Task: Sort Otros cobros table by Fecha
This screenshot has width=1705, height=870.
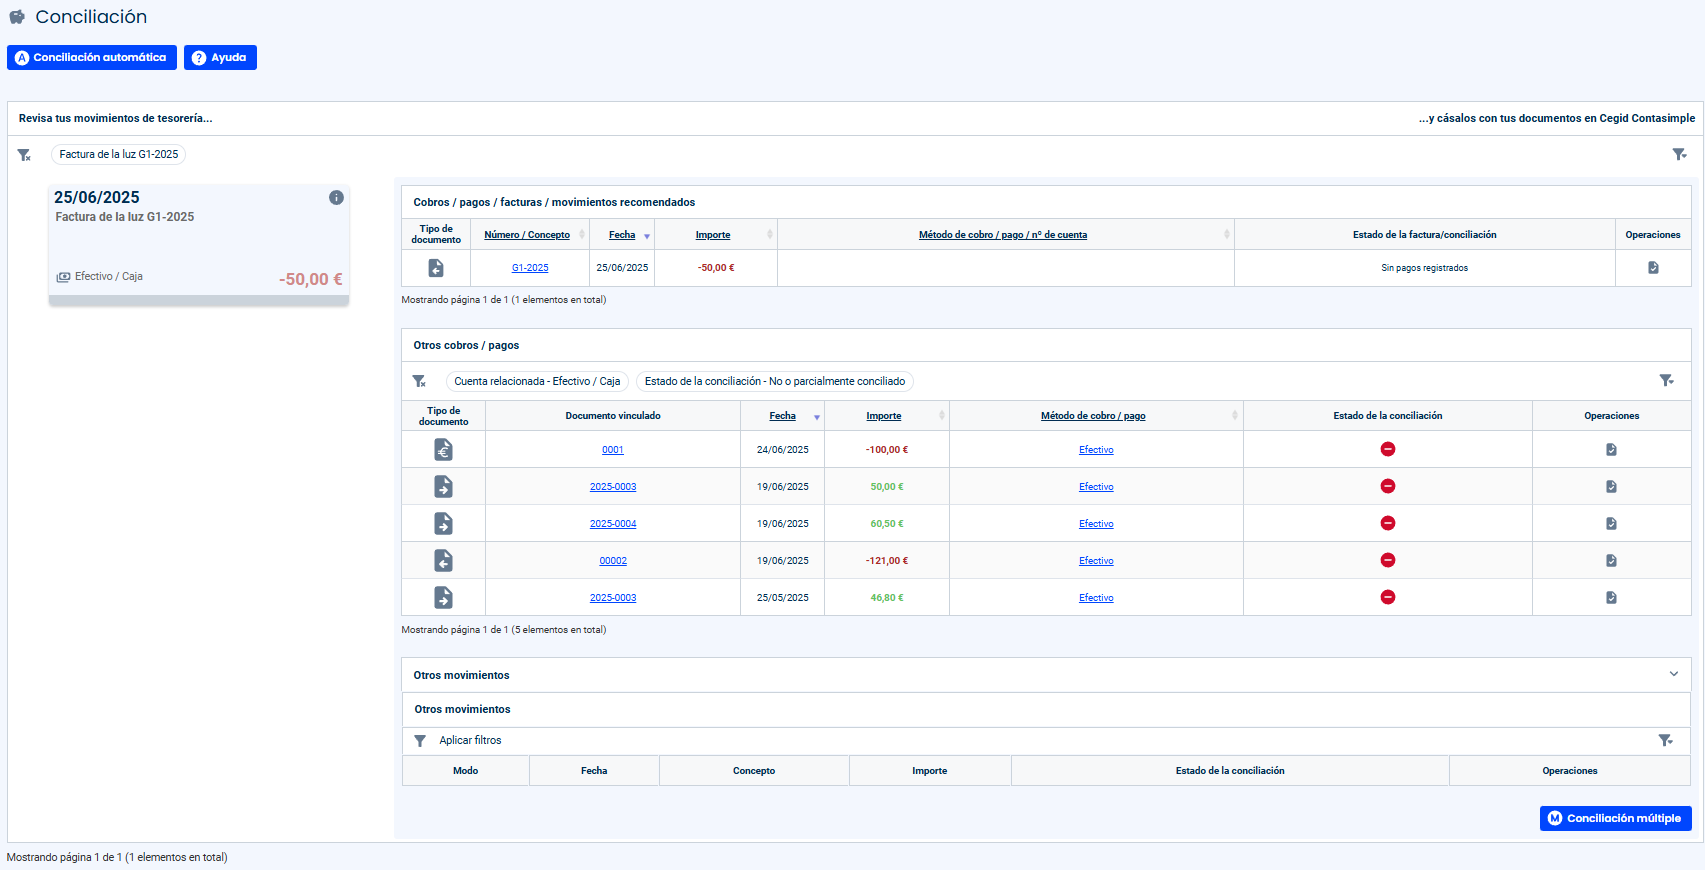Action: pos(783,416)
